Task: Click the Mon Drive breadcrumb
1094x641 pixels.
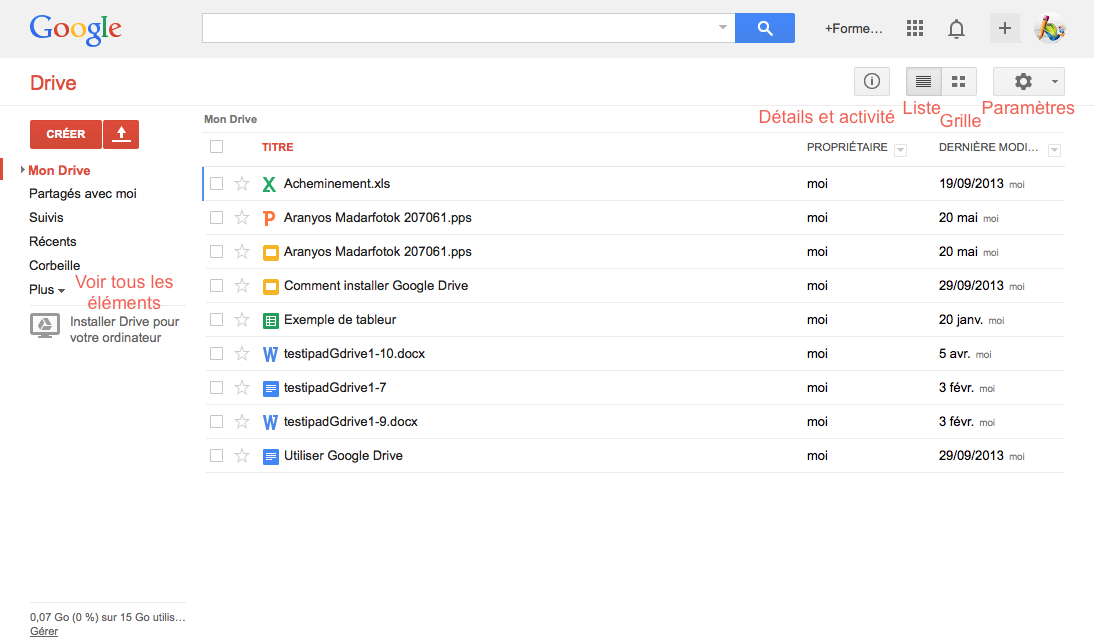Action: pos(230,119)
